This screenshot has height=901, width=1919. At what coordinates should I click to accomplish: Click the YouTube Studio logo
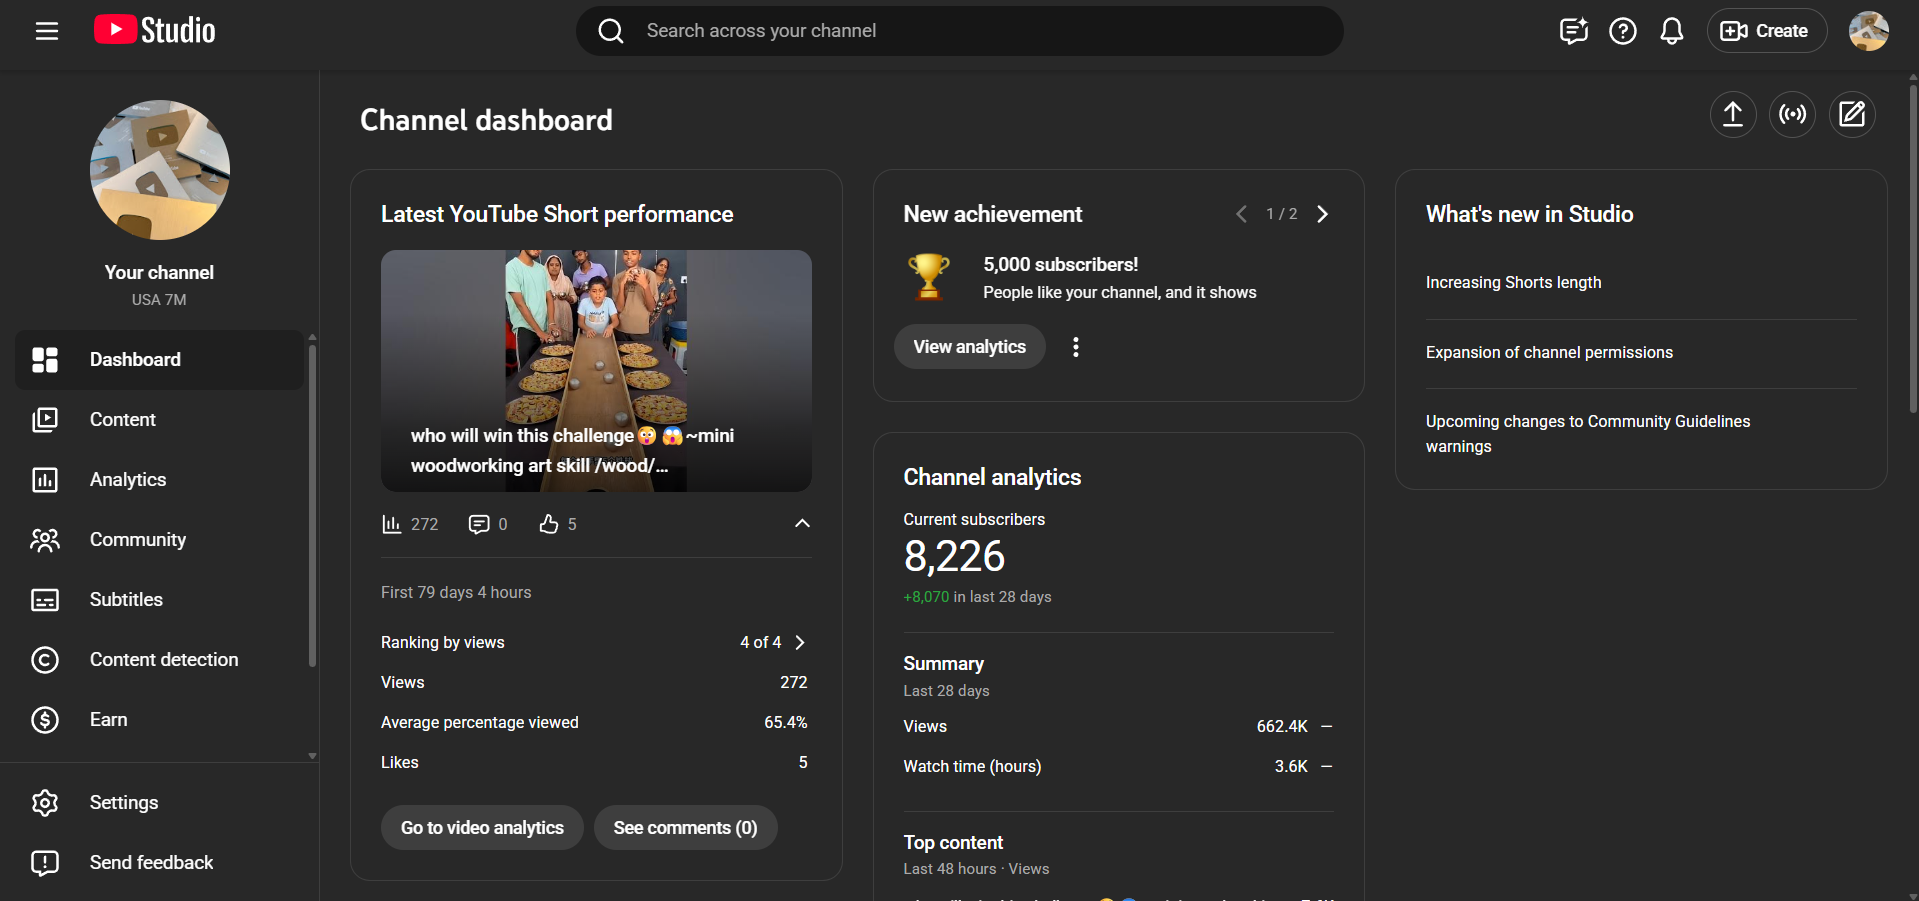click(x=155, y=31)
